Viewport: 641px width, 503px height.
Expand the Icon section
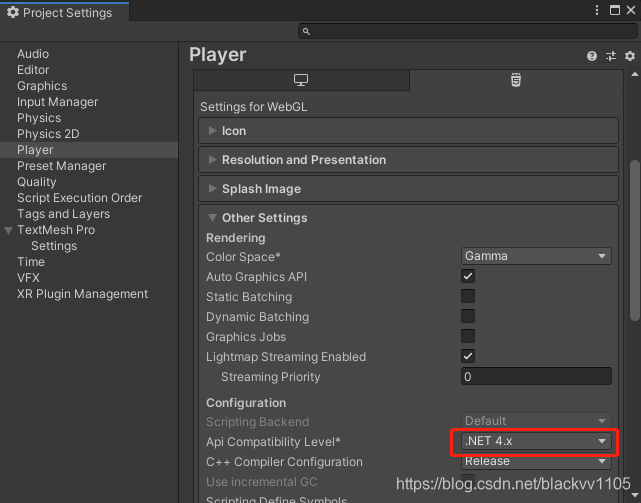(408, 131)
